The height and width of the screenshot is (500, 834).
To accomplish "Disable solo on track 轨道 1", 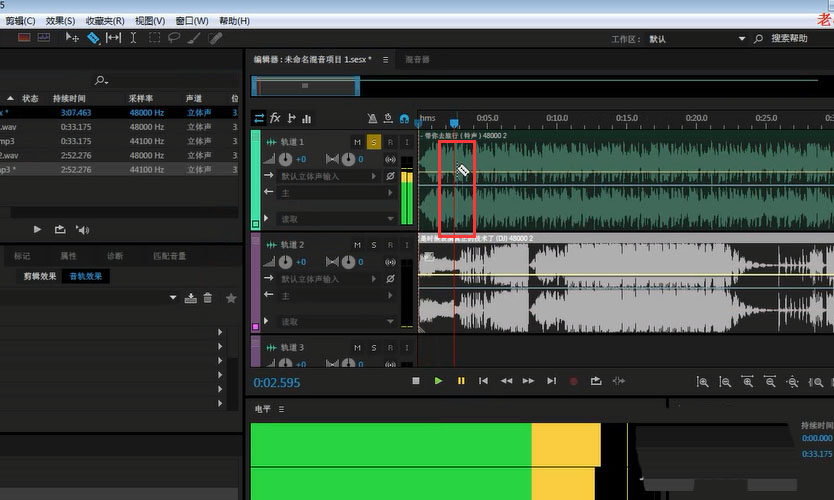I will [x=373, y=143].
